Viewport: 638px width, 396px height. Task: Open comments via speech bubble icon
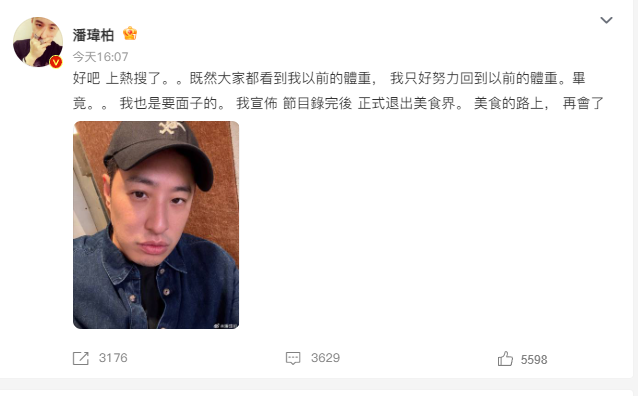293,358
